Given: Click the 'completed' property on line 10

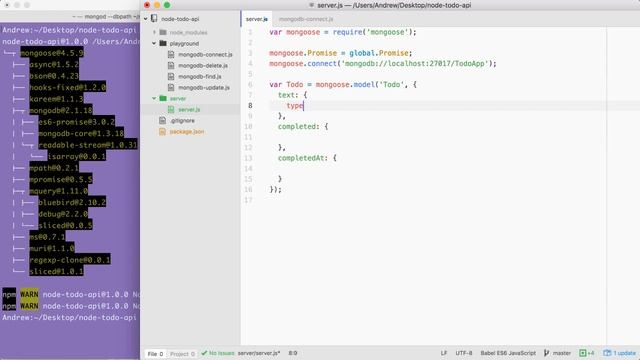Looking at the screenshot, I should point(297,127).
